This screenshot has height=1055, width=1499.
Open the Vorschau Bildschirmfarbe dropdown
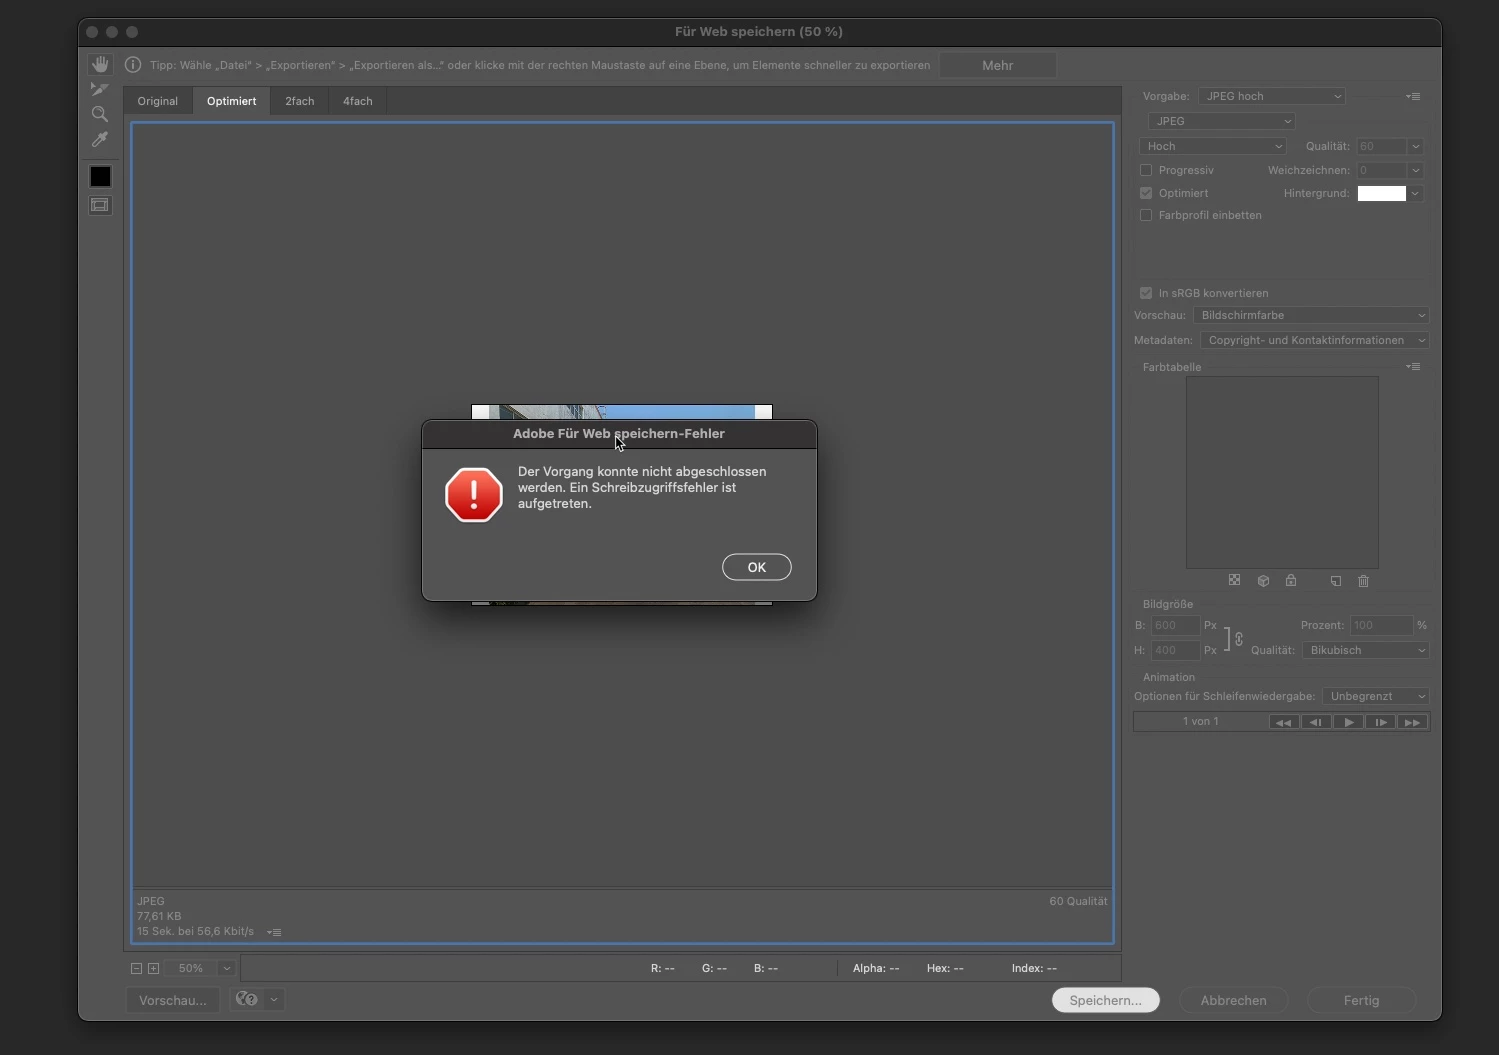[x=1311, y=315]
